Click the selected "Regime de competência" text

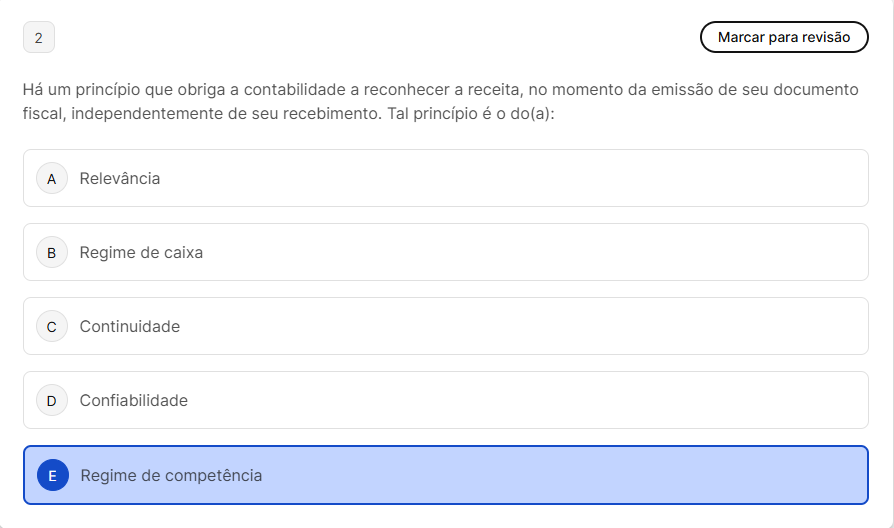171,475
